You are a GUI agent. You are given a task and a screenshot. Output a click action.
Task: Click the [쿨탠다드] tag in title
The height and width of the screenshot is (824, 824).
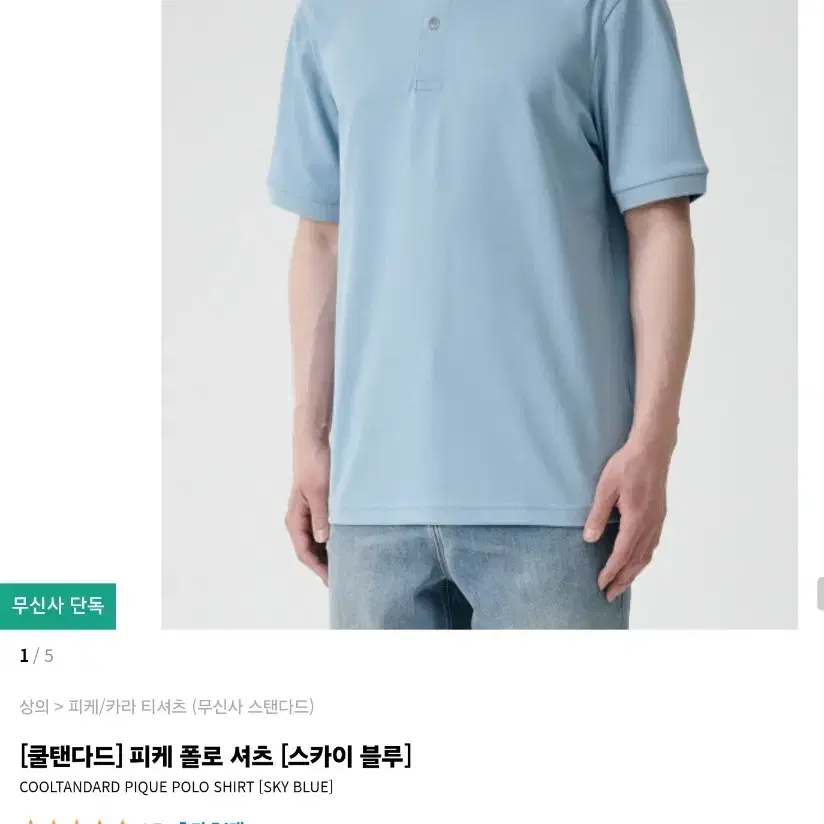[71, 756]
